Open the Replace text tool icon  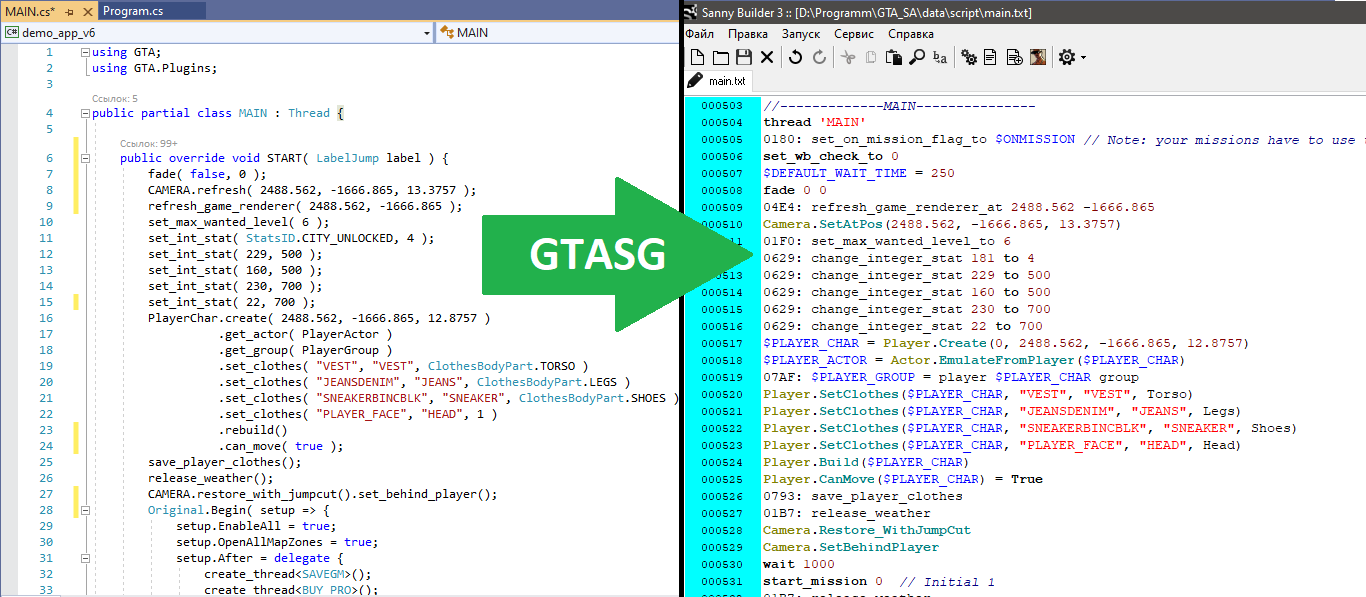pos(939,57)
